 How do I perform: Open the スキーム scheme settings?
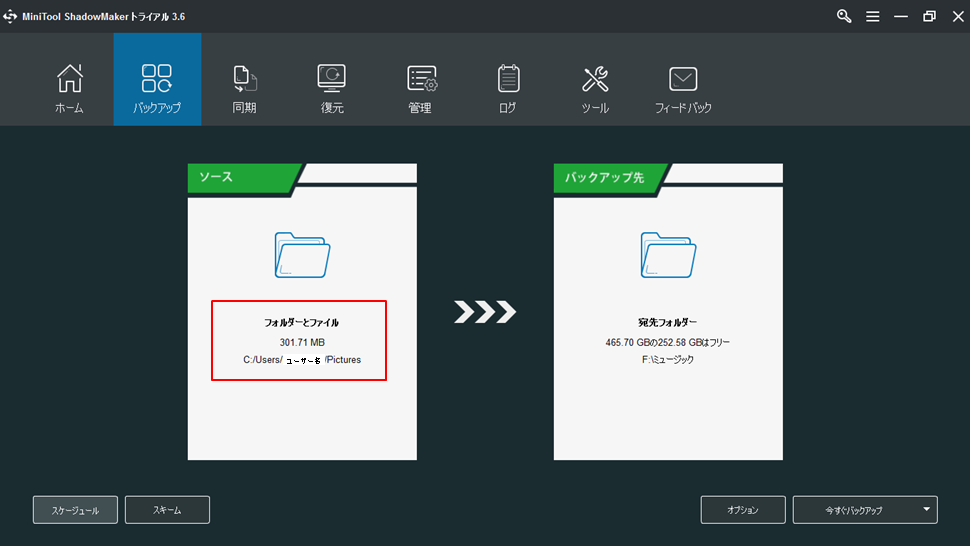tap(167, 510)
